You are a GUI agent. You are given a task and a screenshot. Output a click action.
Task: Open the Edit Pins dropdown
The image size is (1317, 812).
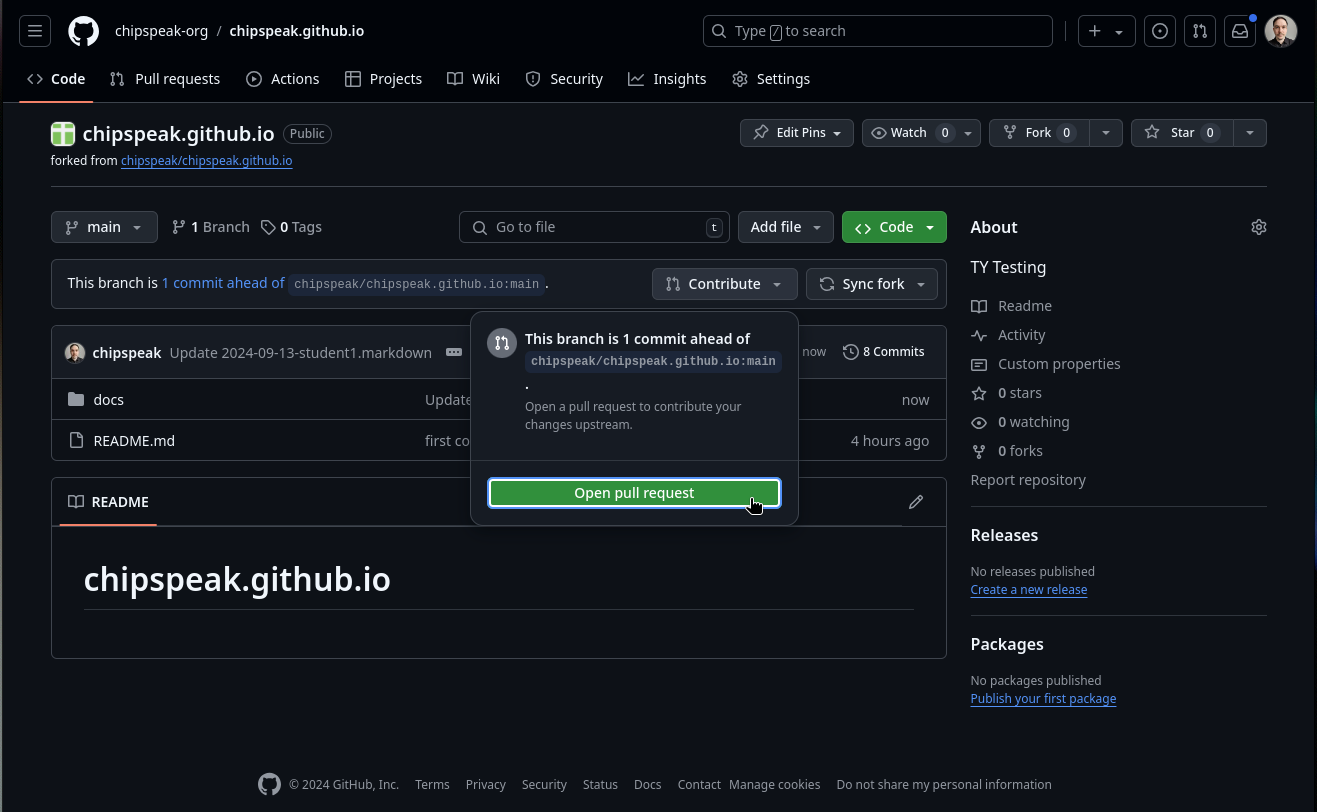point(797,133)
